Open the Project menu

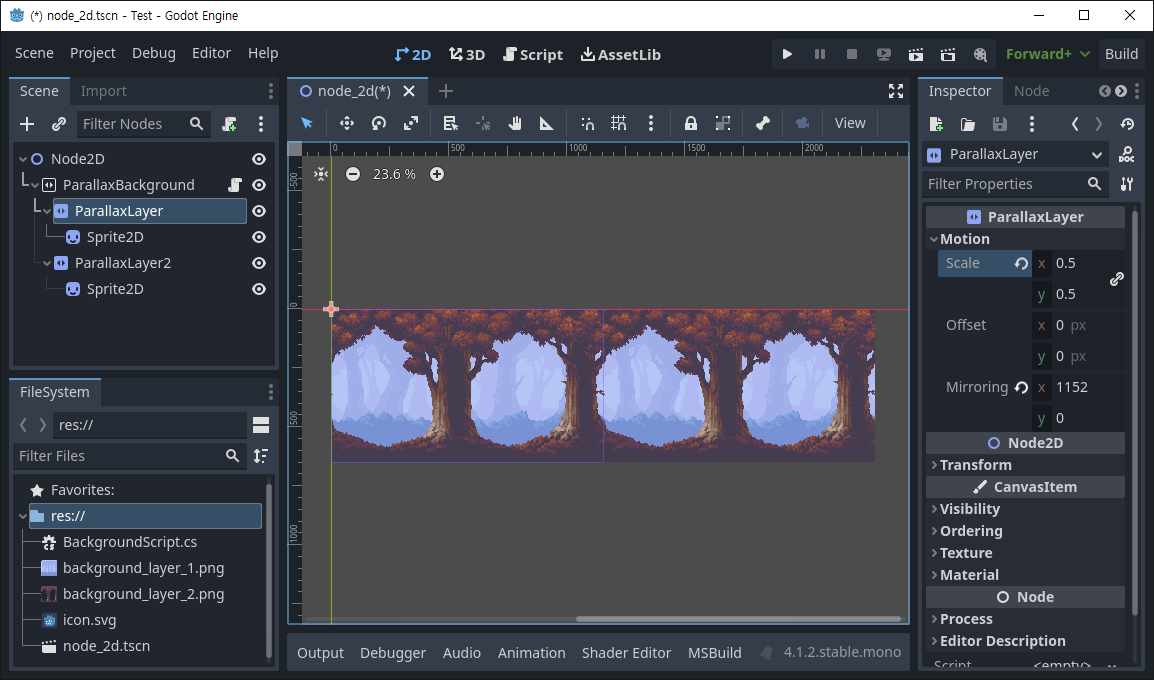(x=93, y=53)
